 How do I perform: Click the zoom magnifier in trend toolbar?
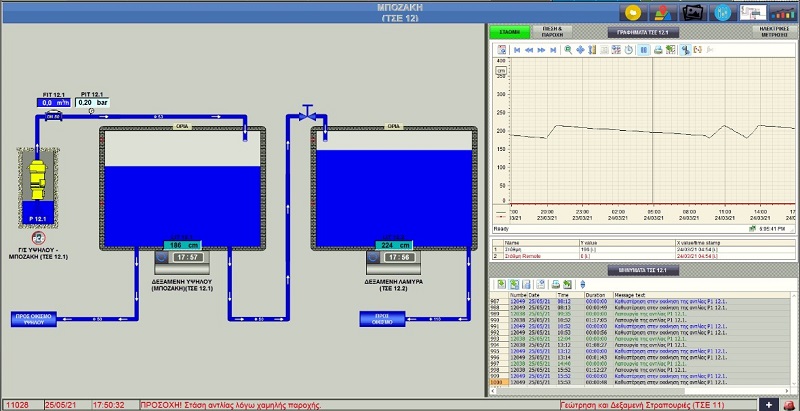click(x=567, y=49)
